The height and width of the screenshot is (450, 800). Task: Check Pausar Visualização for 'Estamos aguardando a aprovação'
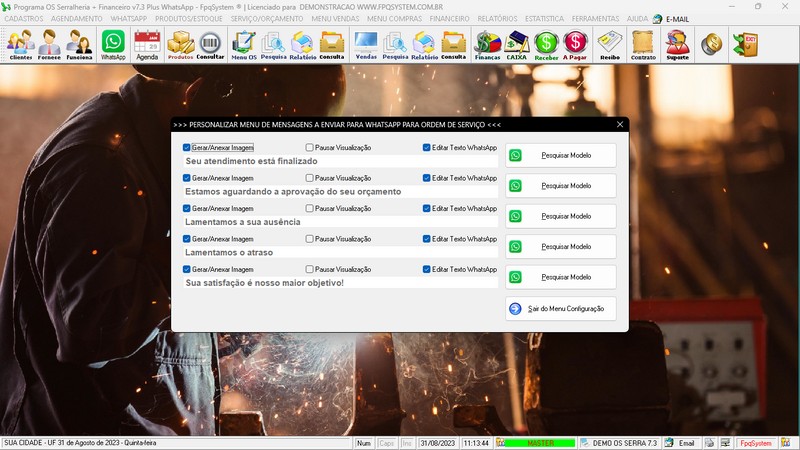pos(309,178)
